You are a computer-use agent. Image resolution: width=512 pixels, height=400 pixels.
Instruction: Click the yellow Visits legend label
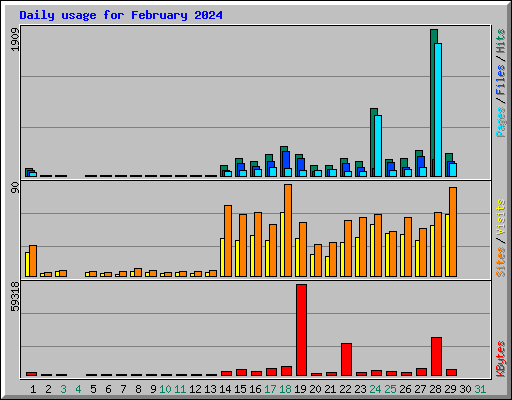click(x=500, y=218)
